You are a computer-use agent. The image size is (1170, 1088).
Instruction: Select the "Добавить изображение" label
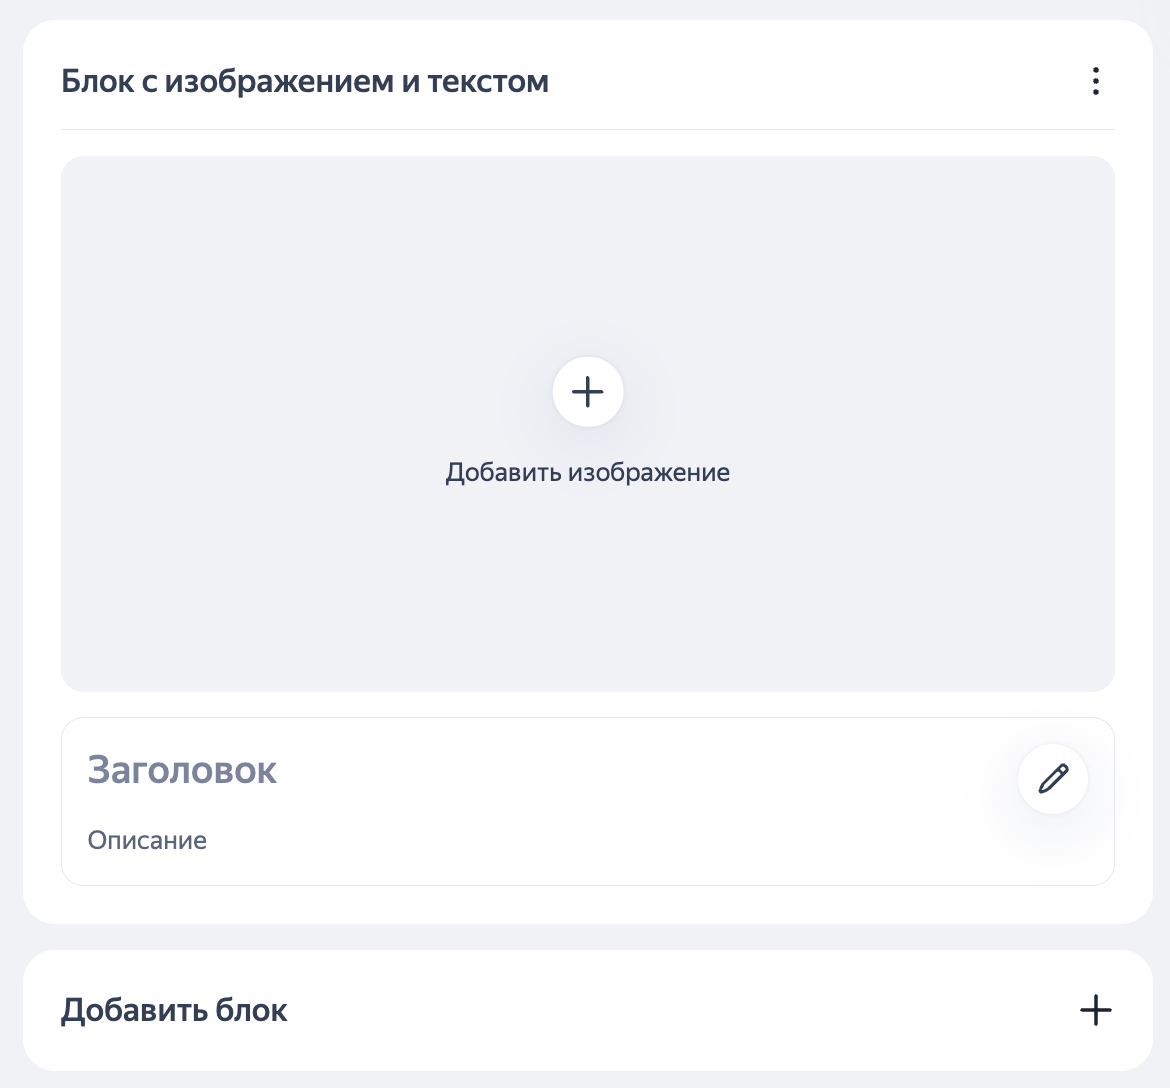point(588,472)
